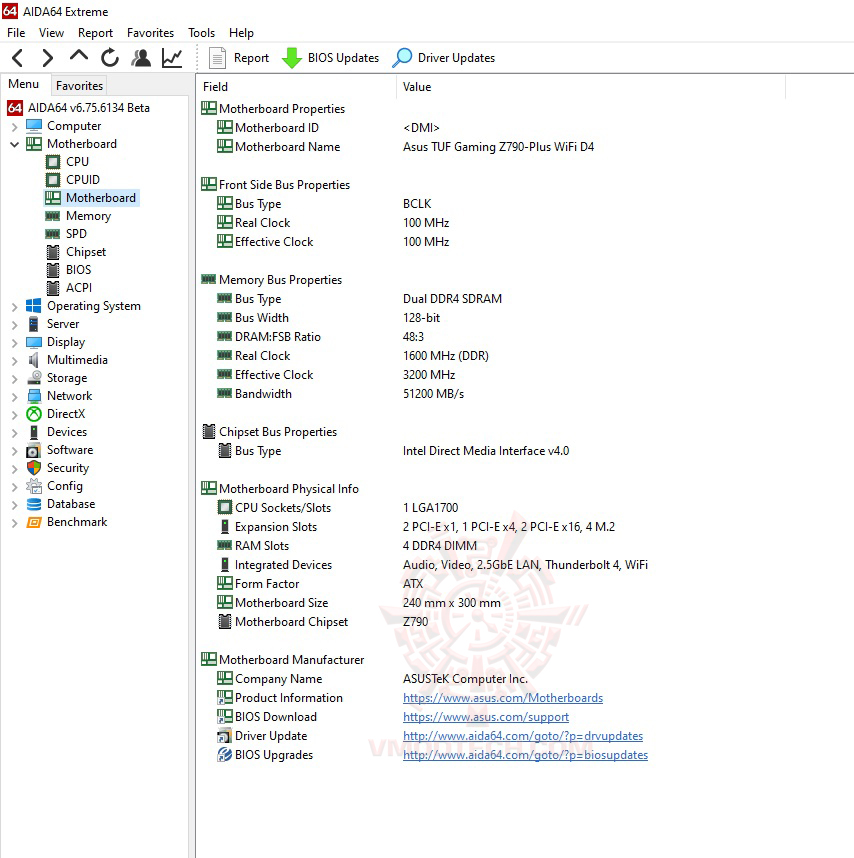Refresh the current page
854x858 pixels.
point(110,57)
